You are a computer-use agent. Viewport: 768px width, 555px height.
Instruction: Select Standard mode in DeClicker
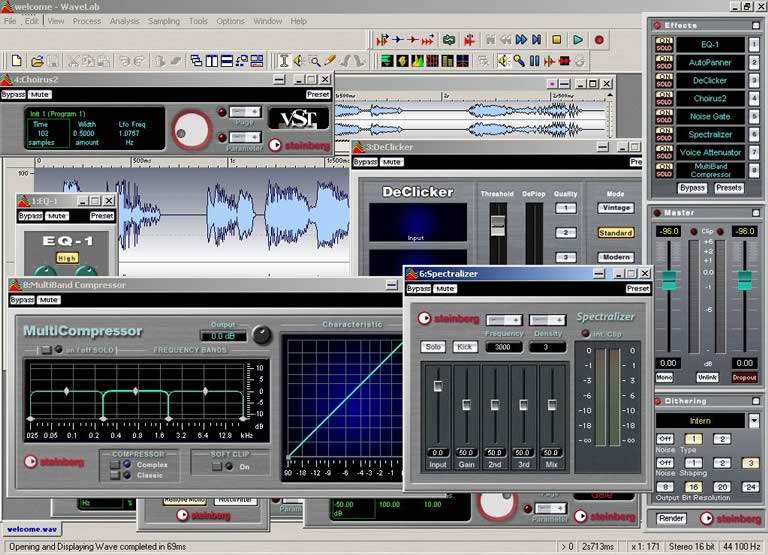click(616, 233)
